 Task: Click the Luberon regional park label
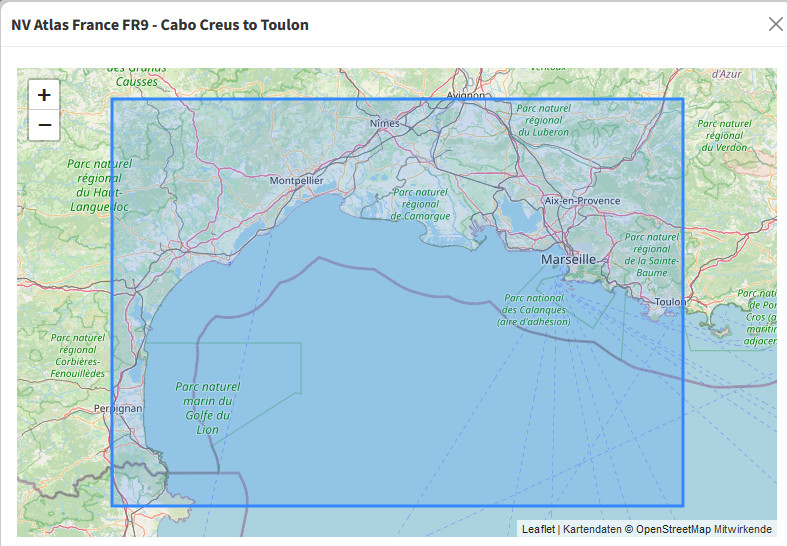pos(544,120)
